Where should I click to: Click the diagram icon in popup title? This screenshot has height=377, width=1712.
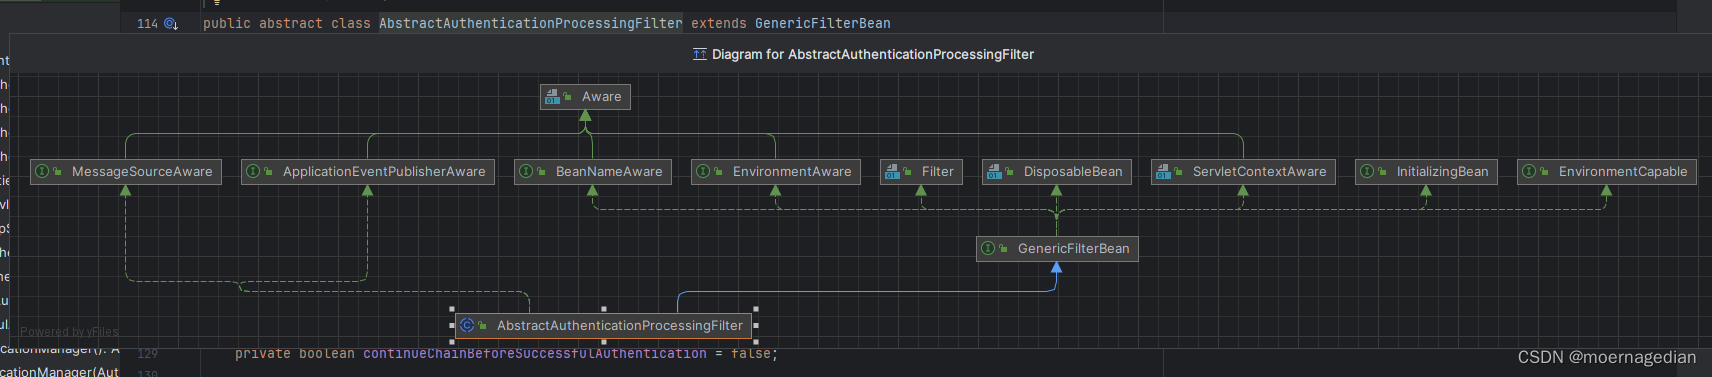tap(700, 55)
